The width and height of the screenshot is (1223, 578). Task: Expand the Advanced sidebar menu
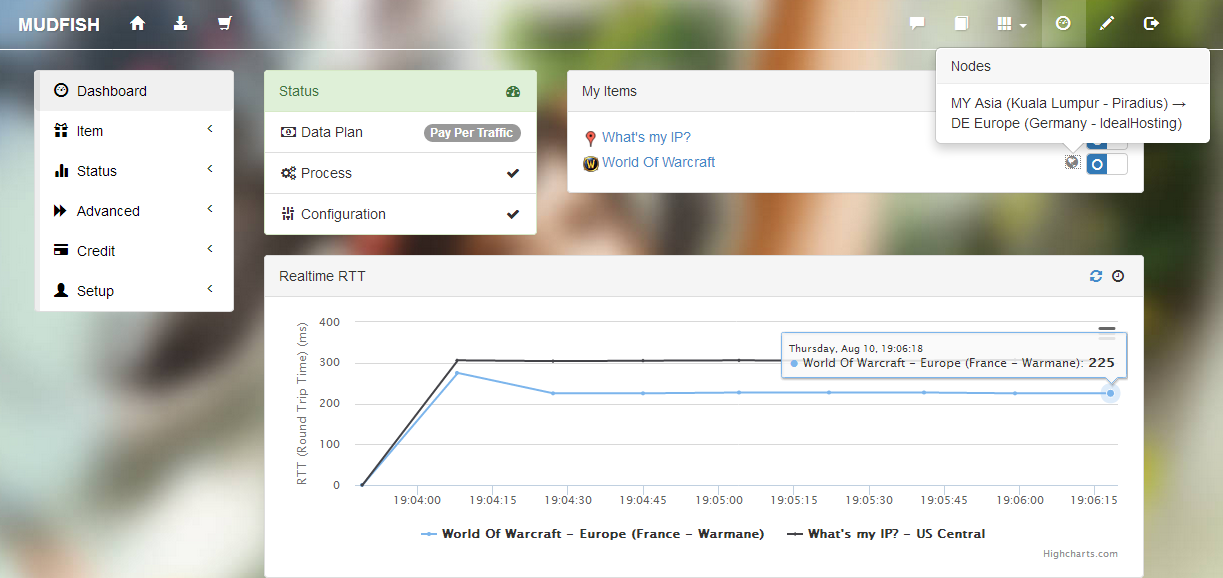click(134, 211)
